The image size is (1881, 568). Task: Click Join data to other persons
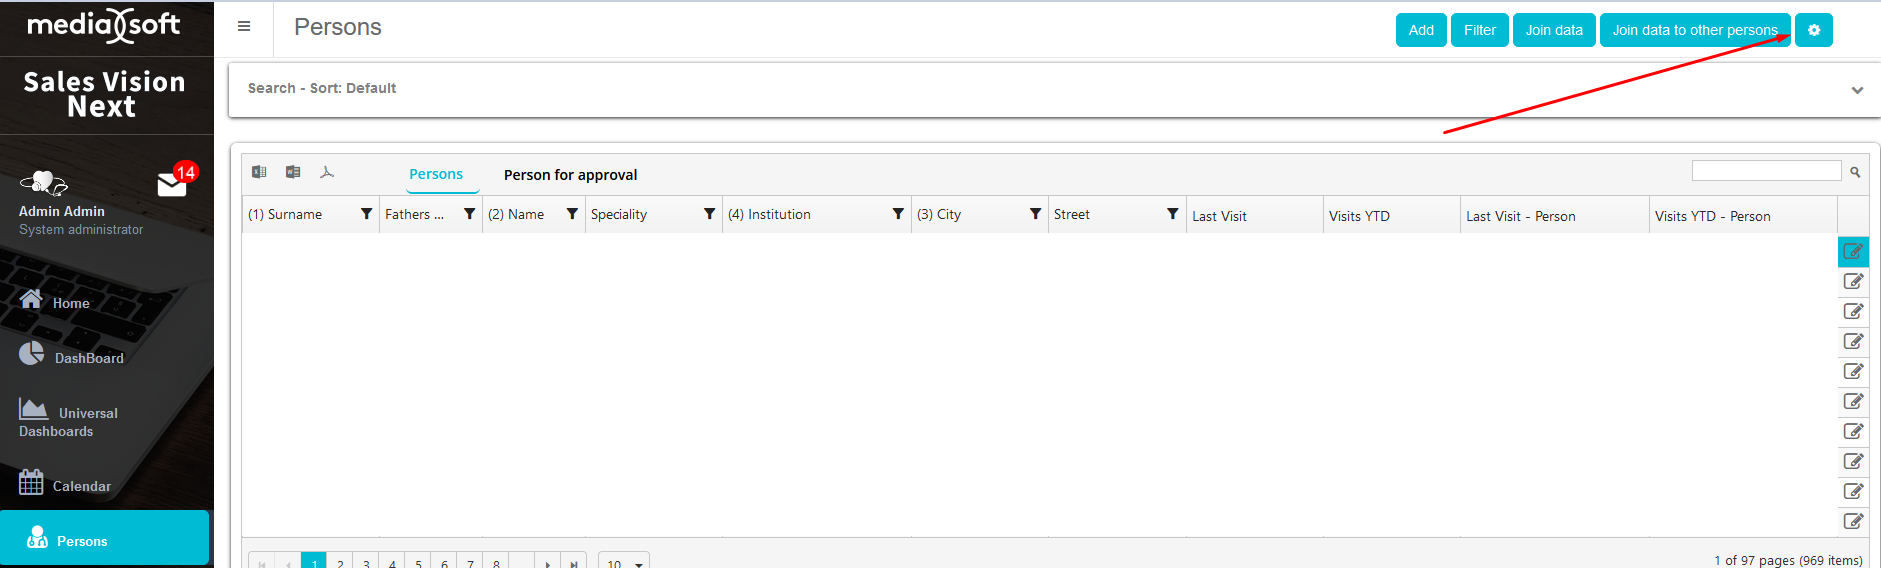1694,30
